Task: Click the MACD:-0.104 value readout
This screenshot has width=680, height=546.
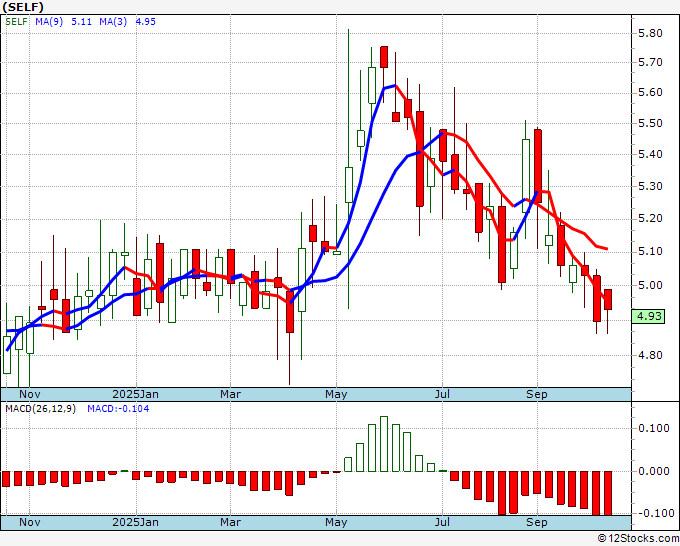Action: click(x=116, y=409)
